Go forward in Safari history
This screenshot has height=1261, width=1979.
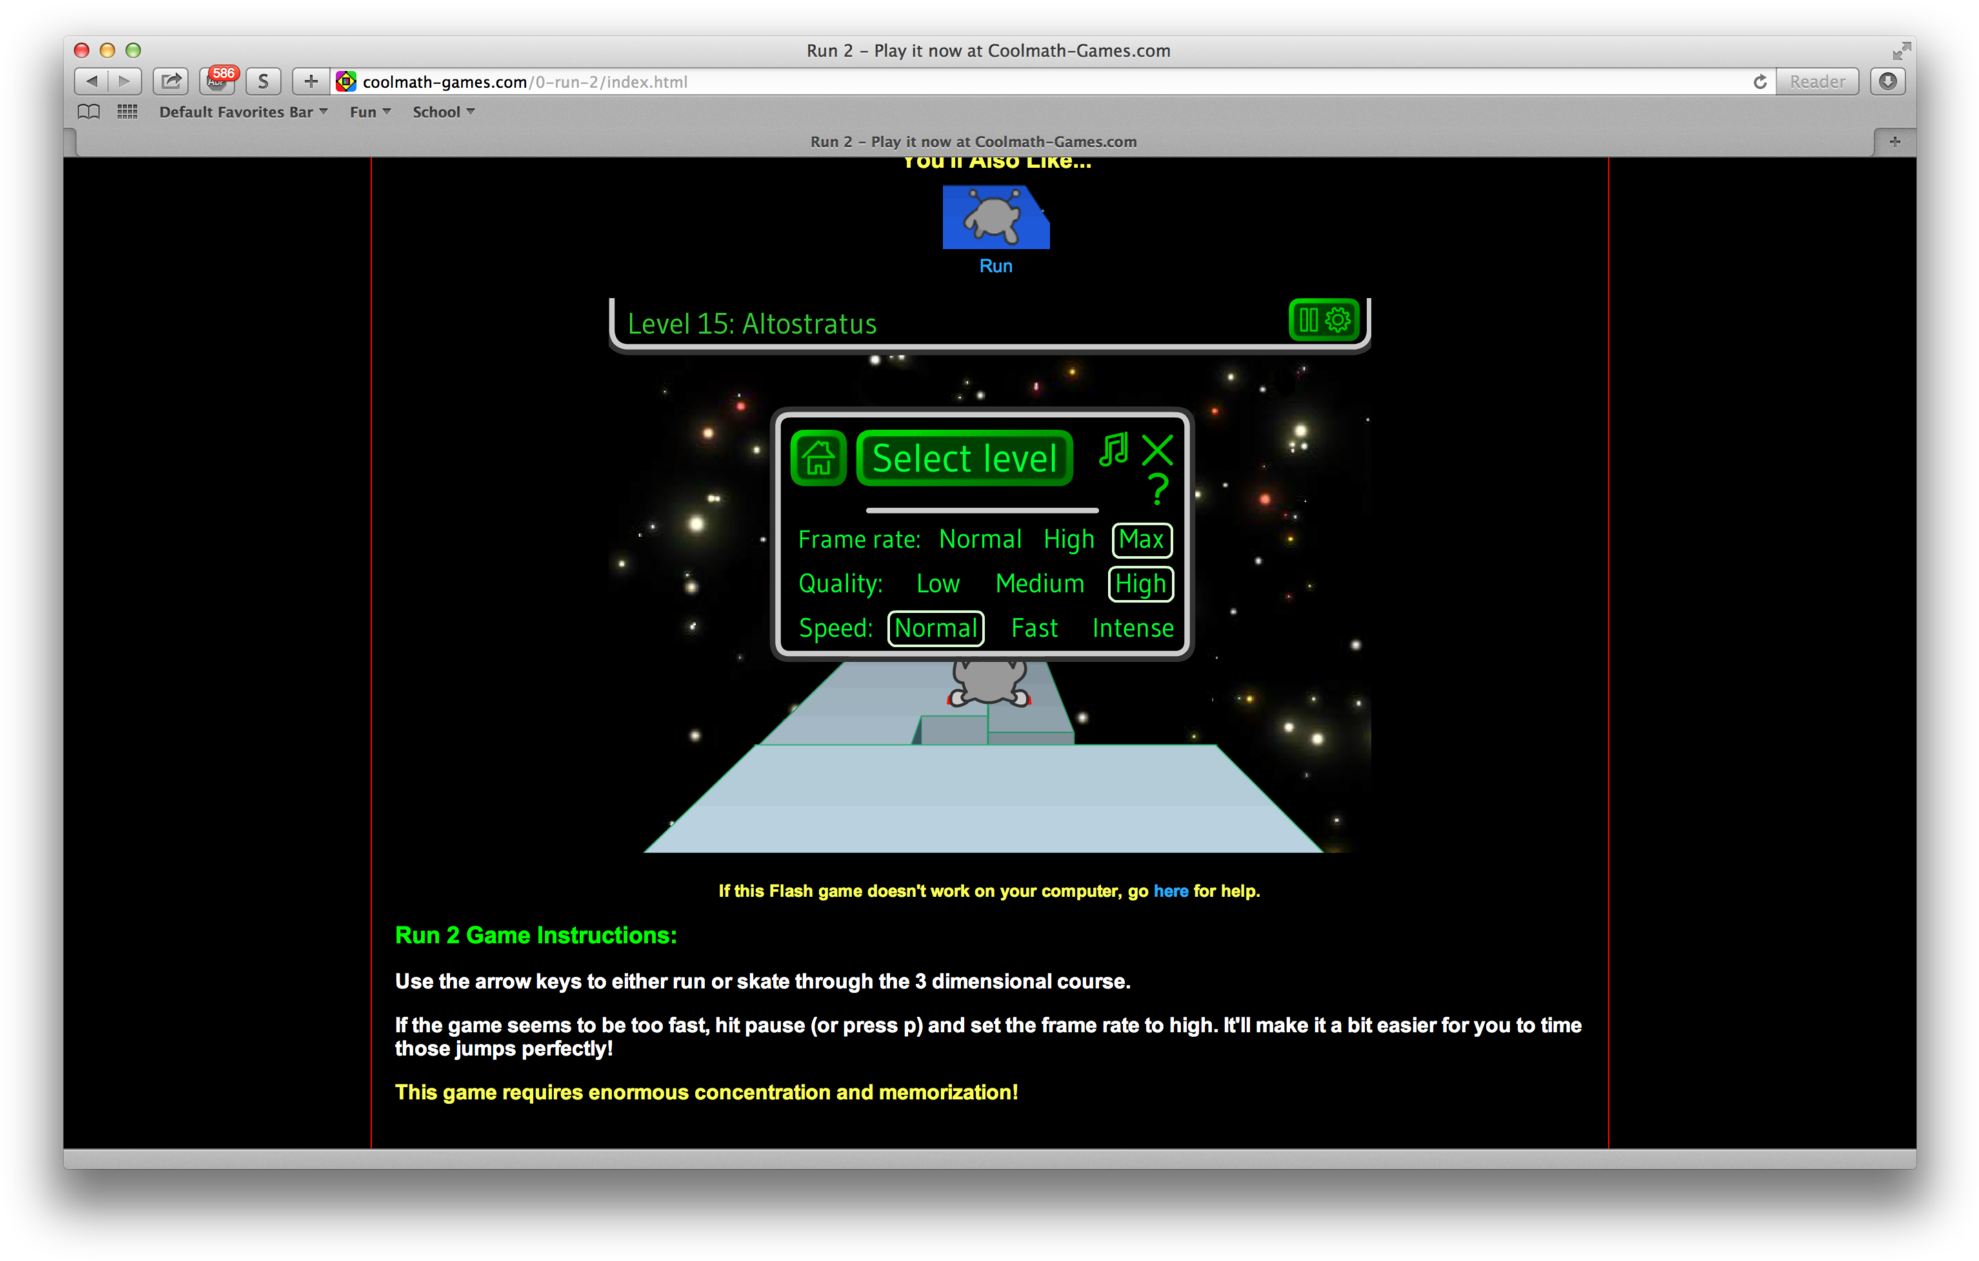[x=125, y=81]
